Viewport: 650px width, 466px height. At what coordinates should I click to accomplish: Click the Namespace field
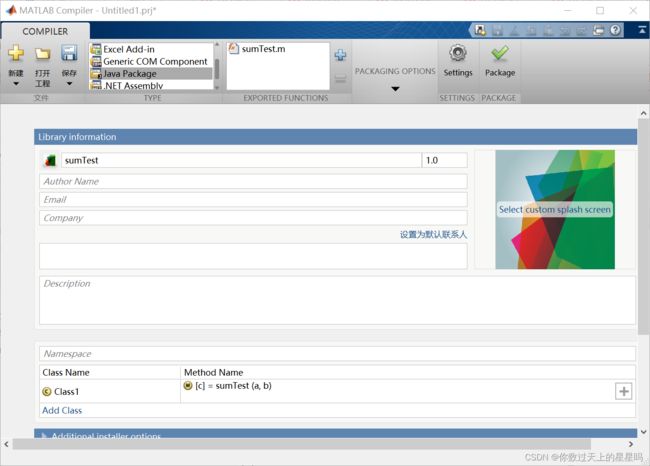[x=337, y=354]
